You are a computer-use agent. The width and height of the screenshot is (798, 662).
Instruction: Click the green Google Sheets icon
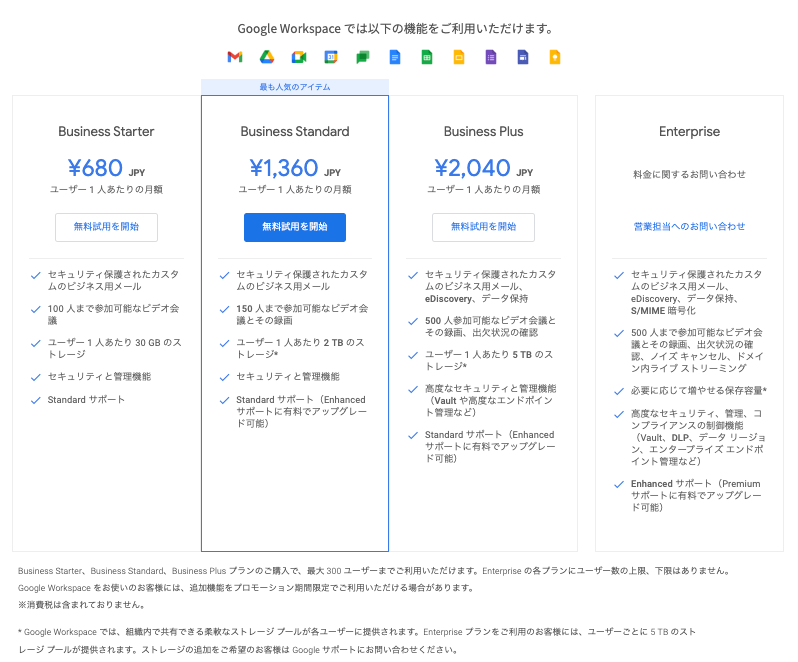(x=427, y=57)
